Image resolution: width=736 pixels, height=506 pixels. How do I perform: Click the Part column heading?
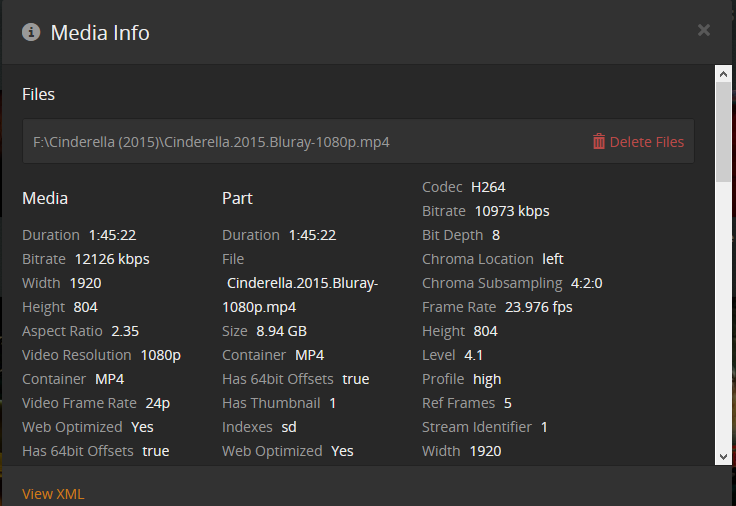[x=237, y=199]
